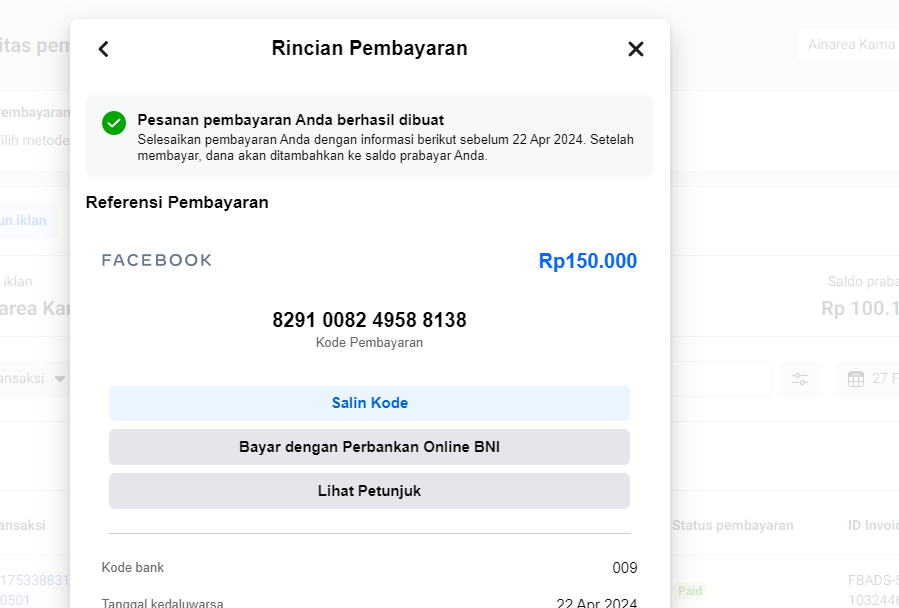This screenshot has width=899, height=608.
Task: Click the ID Invoice column header
Action: [873, 525]
